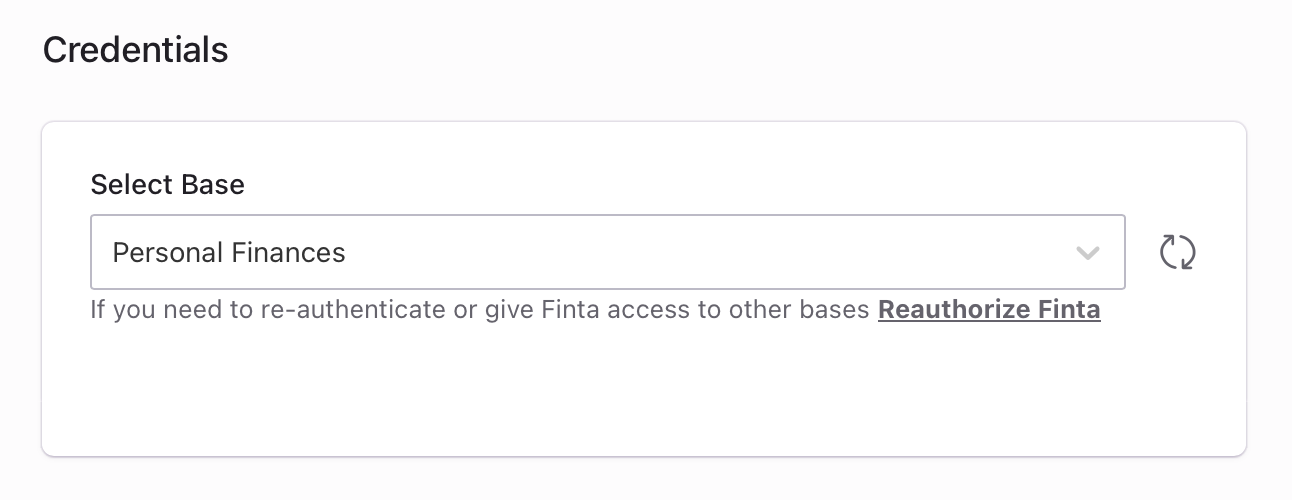Refresh available bases using the rotate icon
This screenshot has height=500, width=1292.
point(1178,252)
